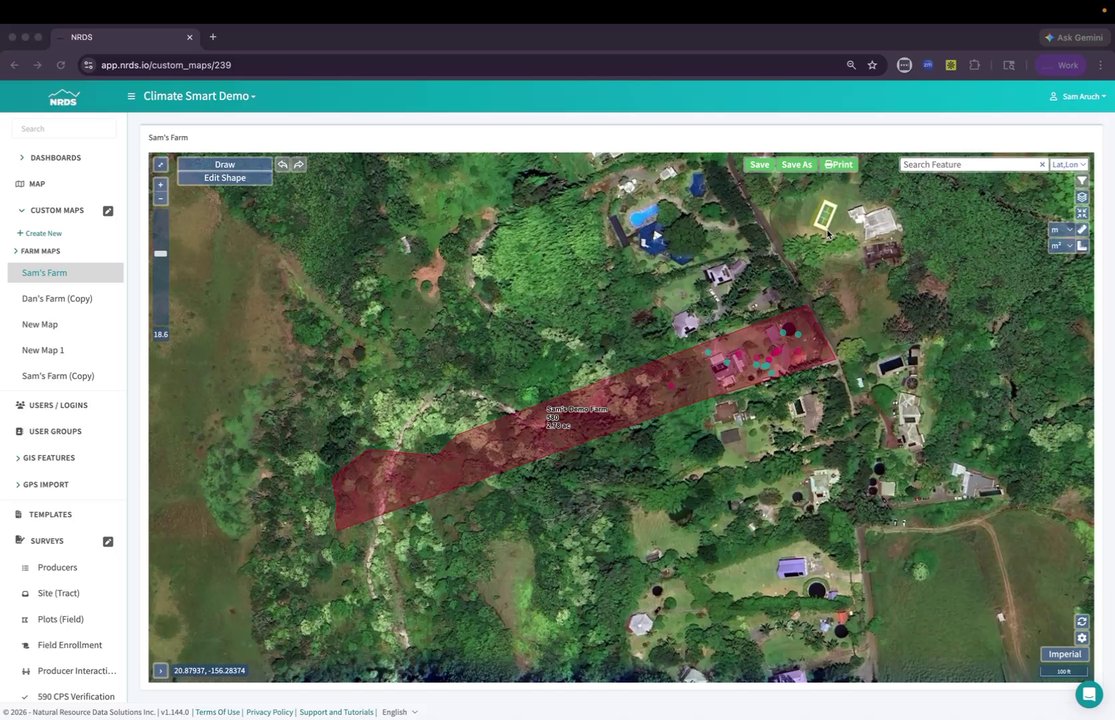Viewport: 1115px width, 720px height.
Task: Select the New Map entry
Action: tap(40, 324)
